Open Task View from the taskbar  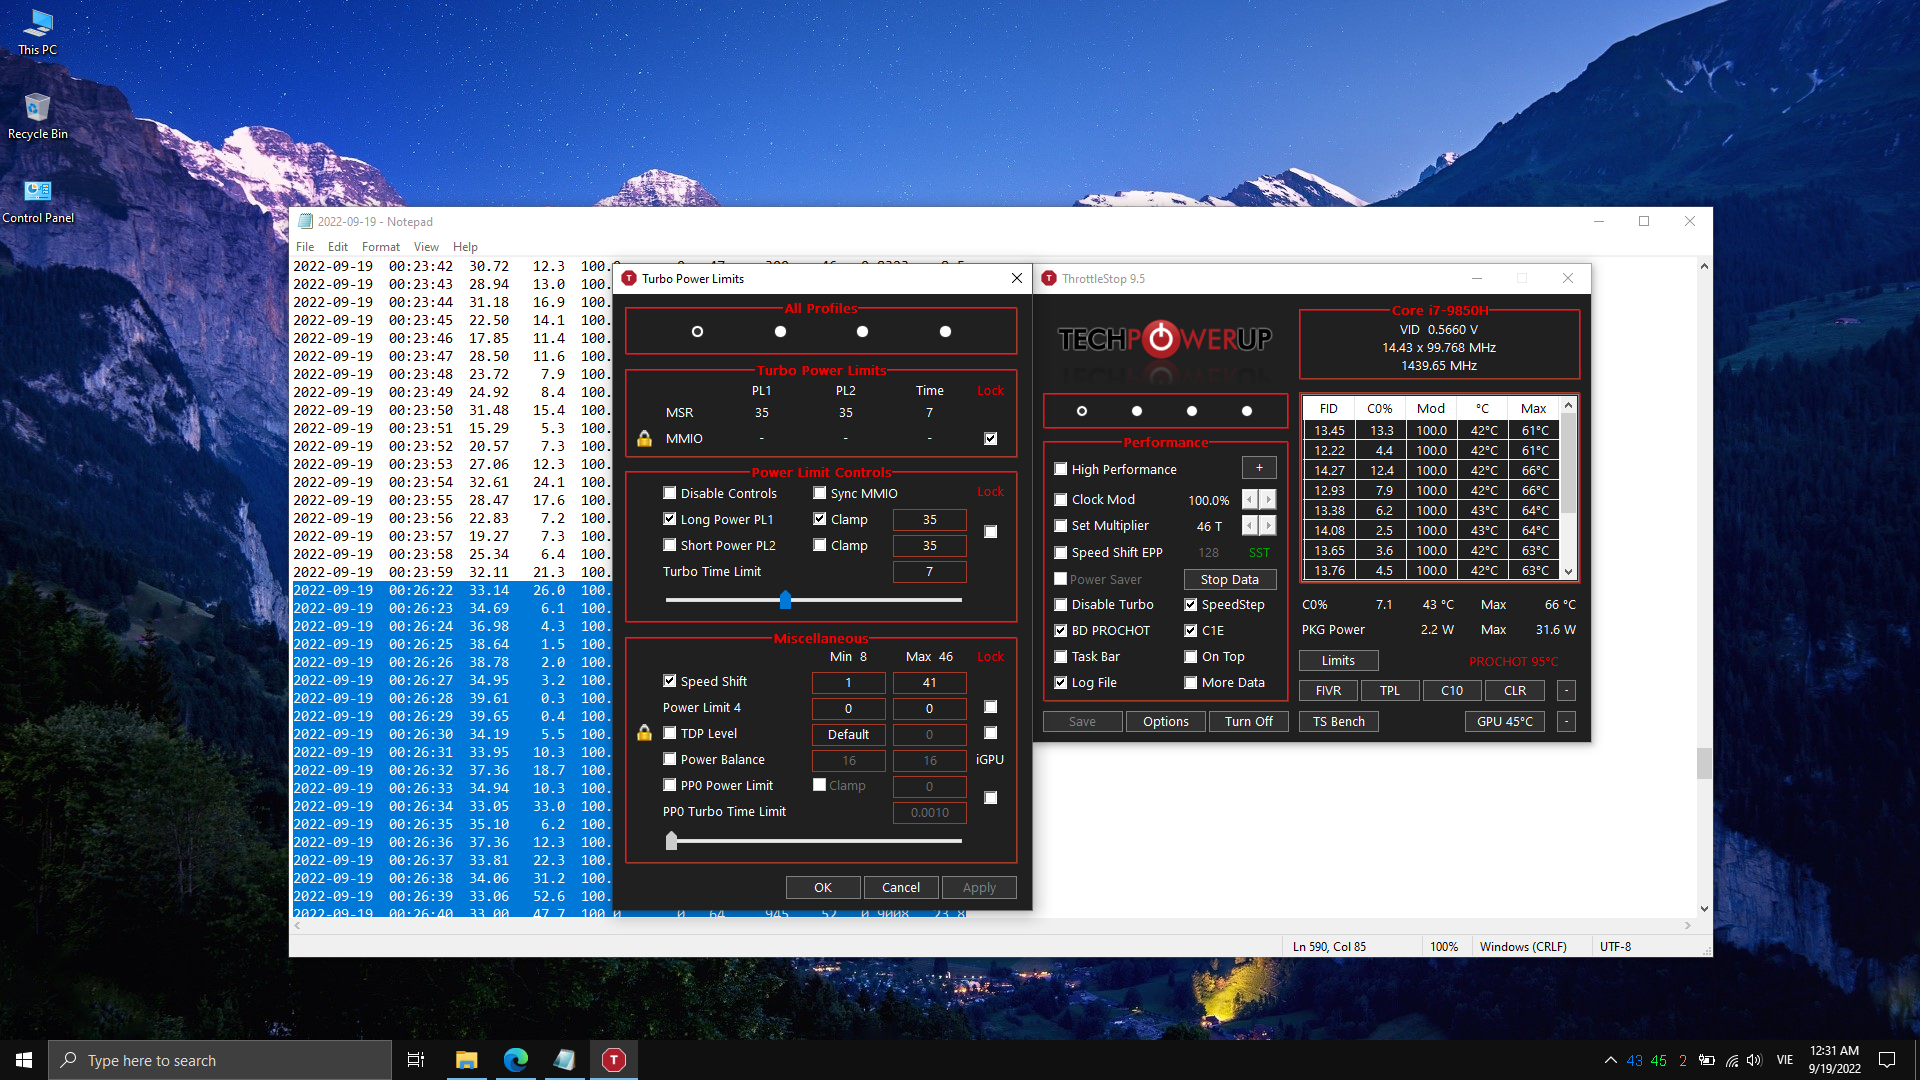[416, 1060]
